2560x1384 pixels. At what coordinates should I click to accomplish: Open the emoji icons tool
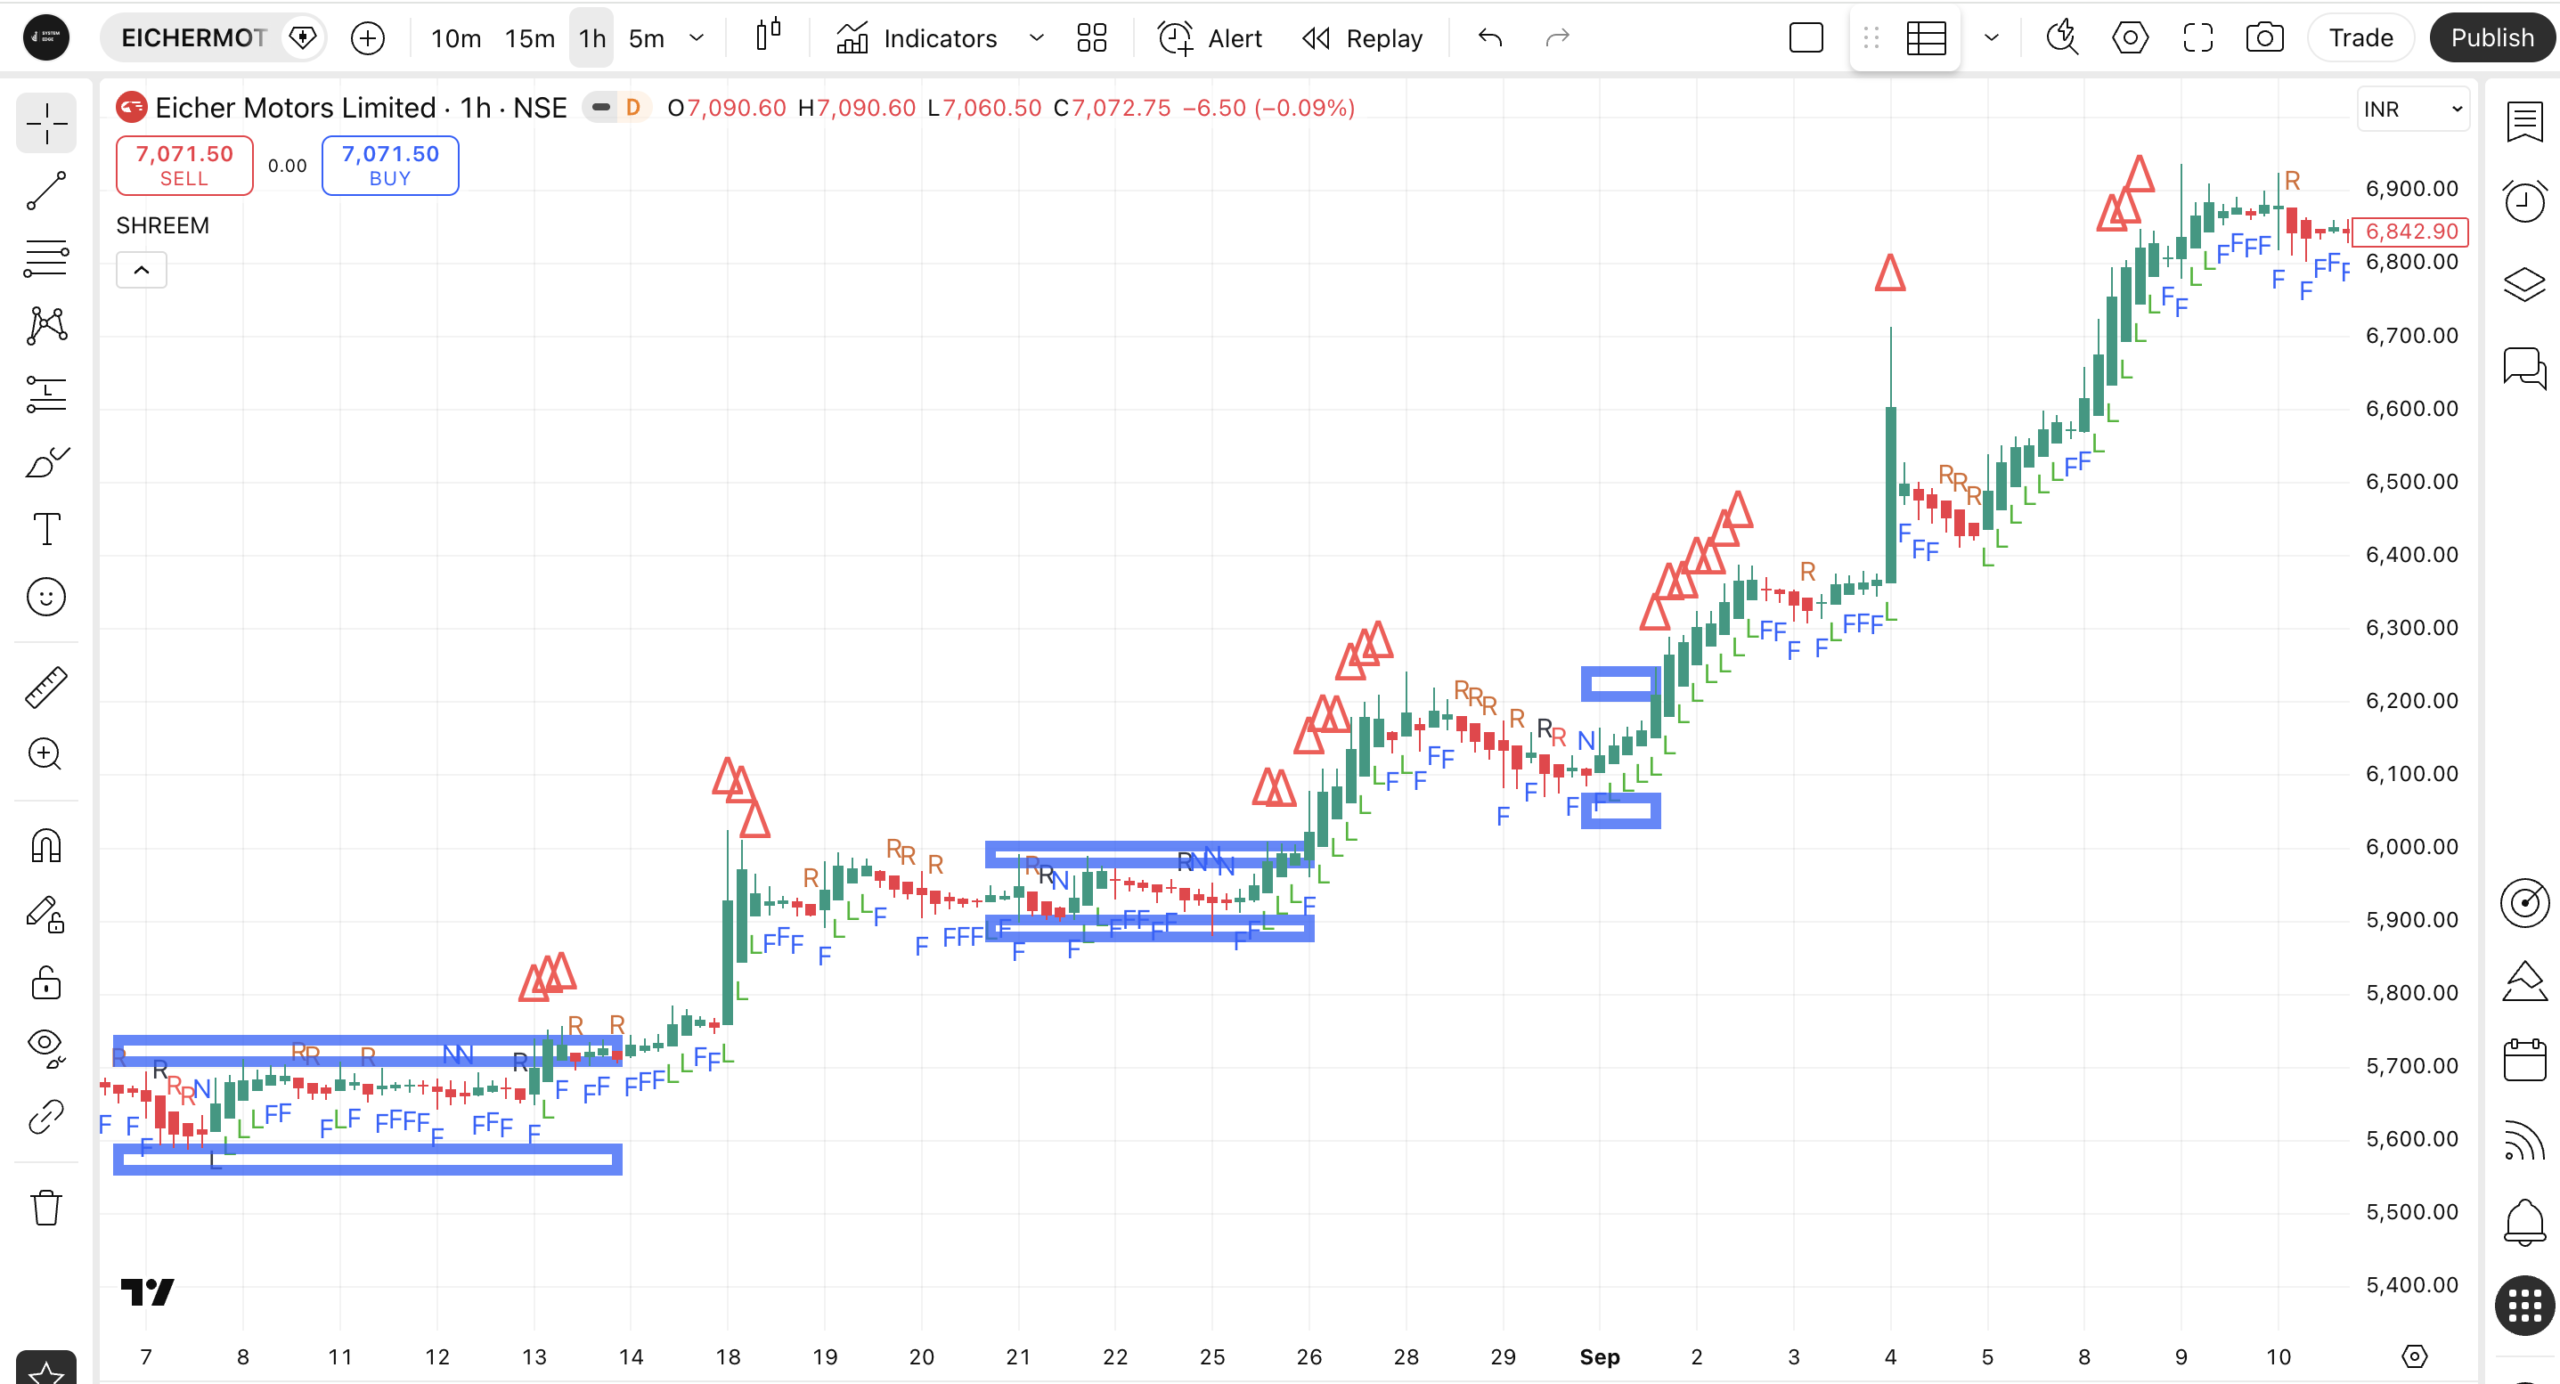pyautogui.click(x=46, y=597)
